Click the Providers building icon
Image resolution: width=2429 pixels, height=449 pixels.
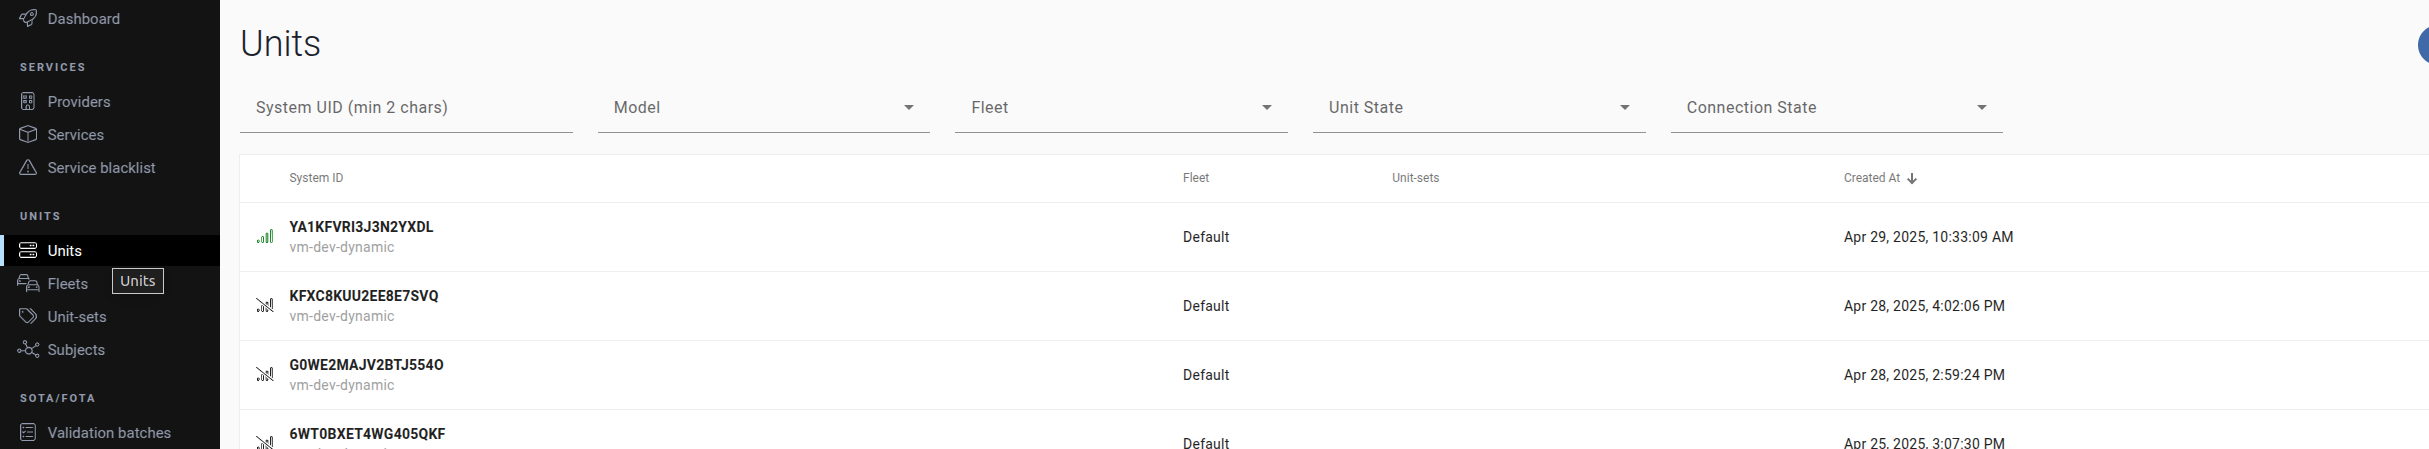tap(28, 101)
